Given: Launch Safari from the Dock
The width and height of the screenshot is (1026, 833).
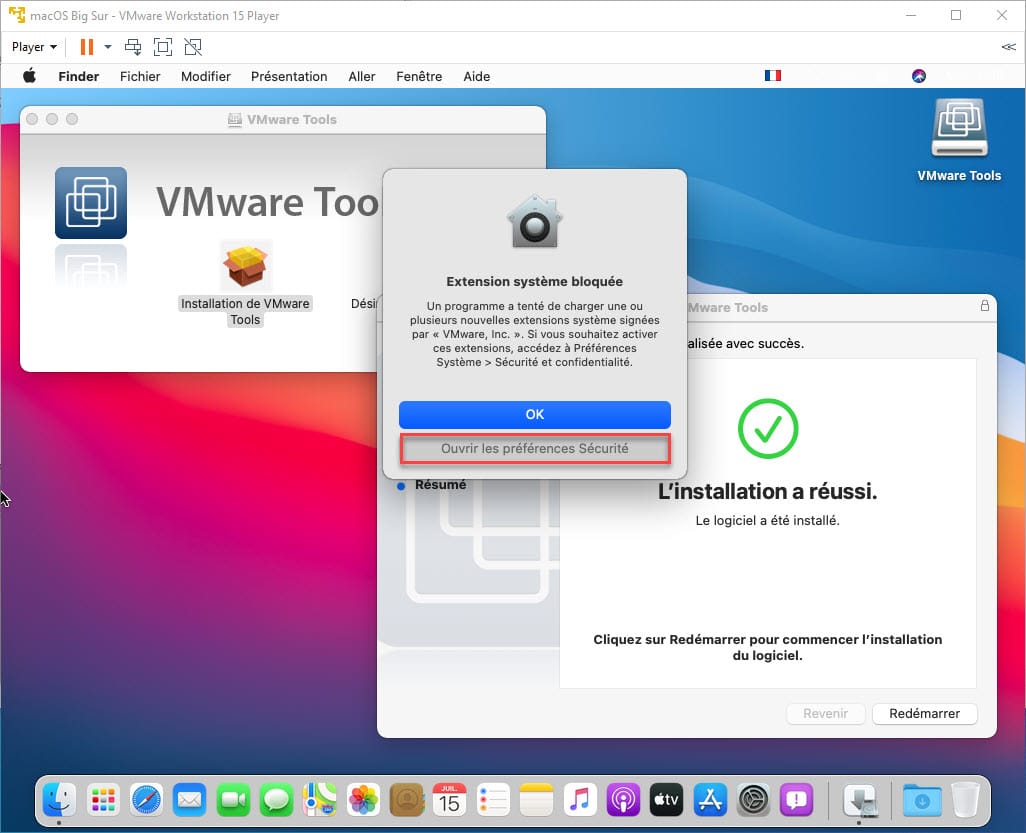Looking at the screenshot, I should click(146, 800).
